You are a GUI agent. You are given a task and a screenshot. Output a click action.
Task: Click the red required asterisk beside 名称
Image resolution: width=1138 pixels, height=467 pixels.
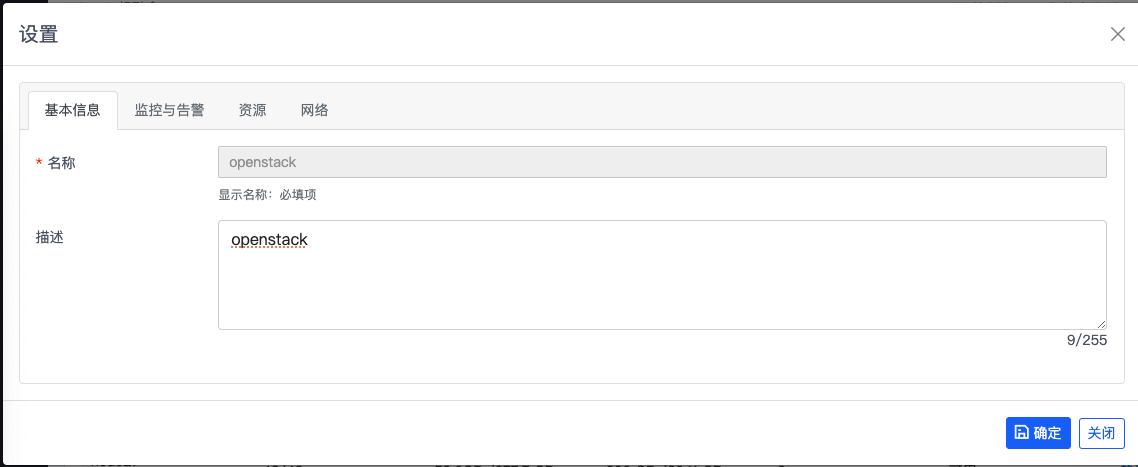[x=38, y=163]
